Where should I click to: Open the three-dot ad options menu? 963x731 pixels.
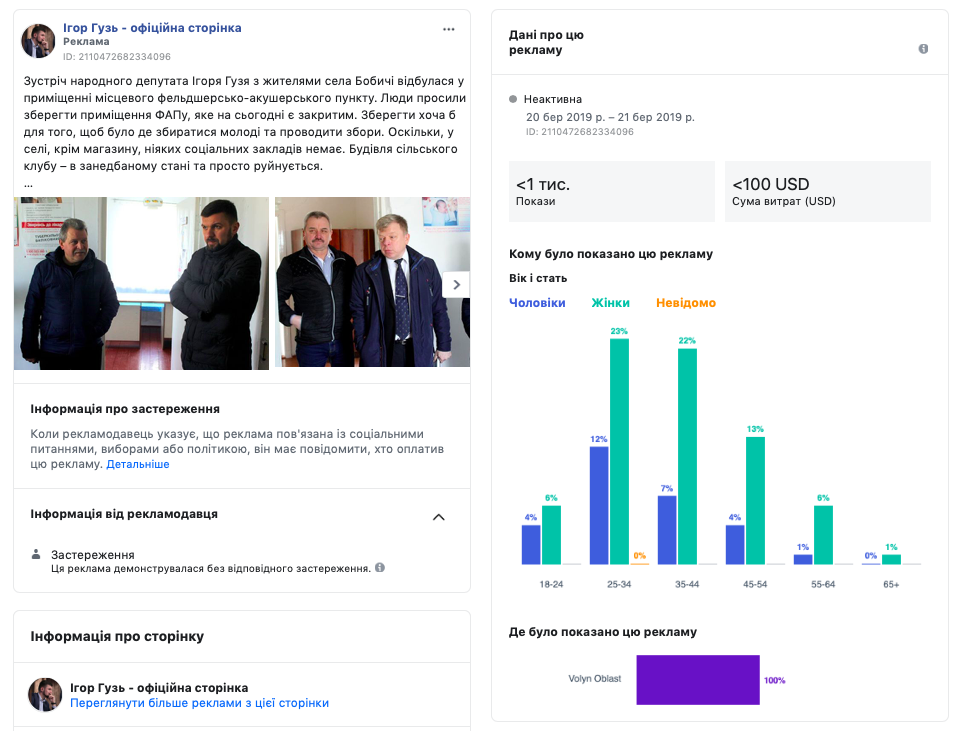449,30
